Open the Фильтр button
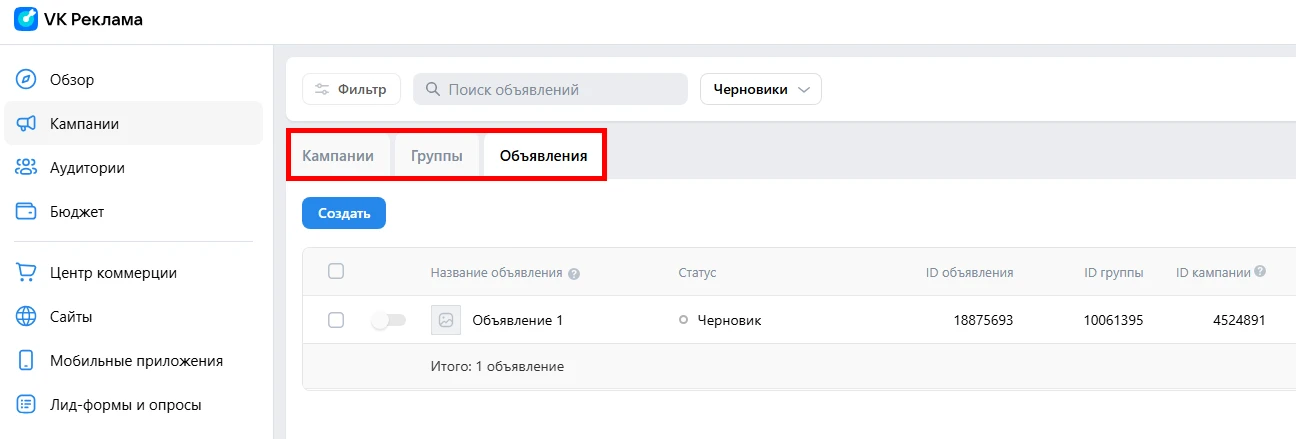The width and height of the screenshot is (1296, 439). click(351, 89)
